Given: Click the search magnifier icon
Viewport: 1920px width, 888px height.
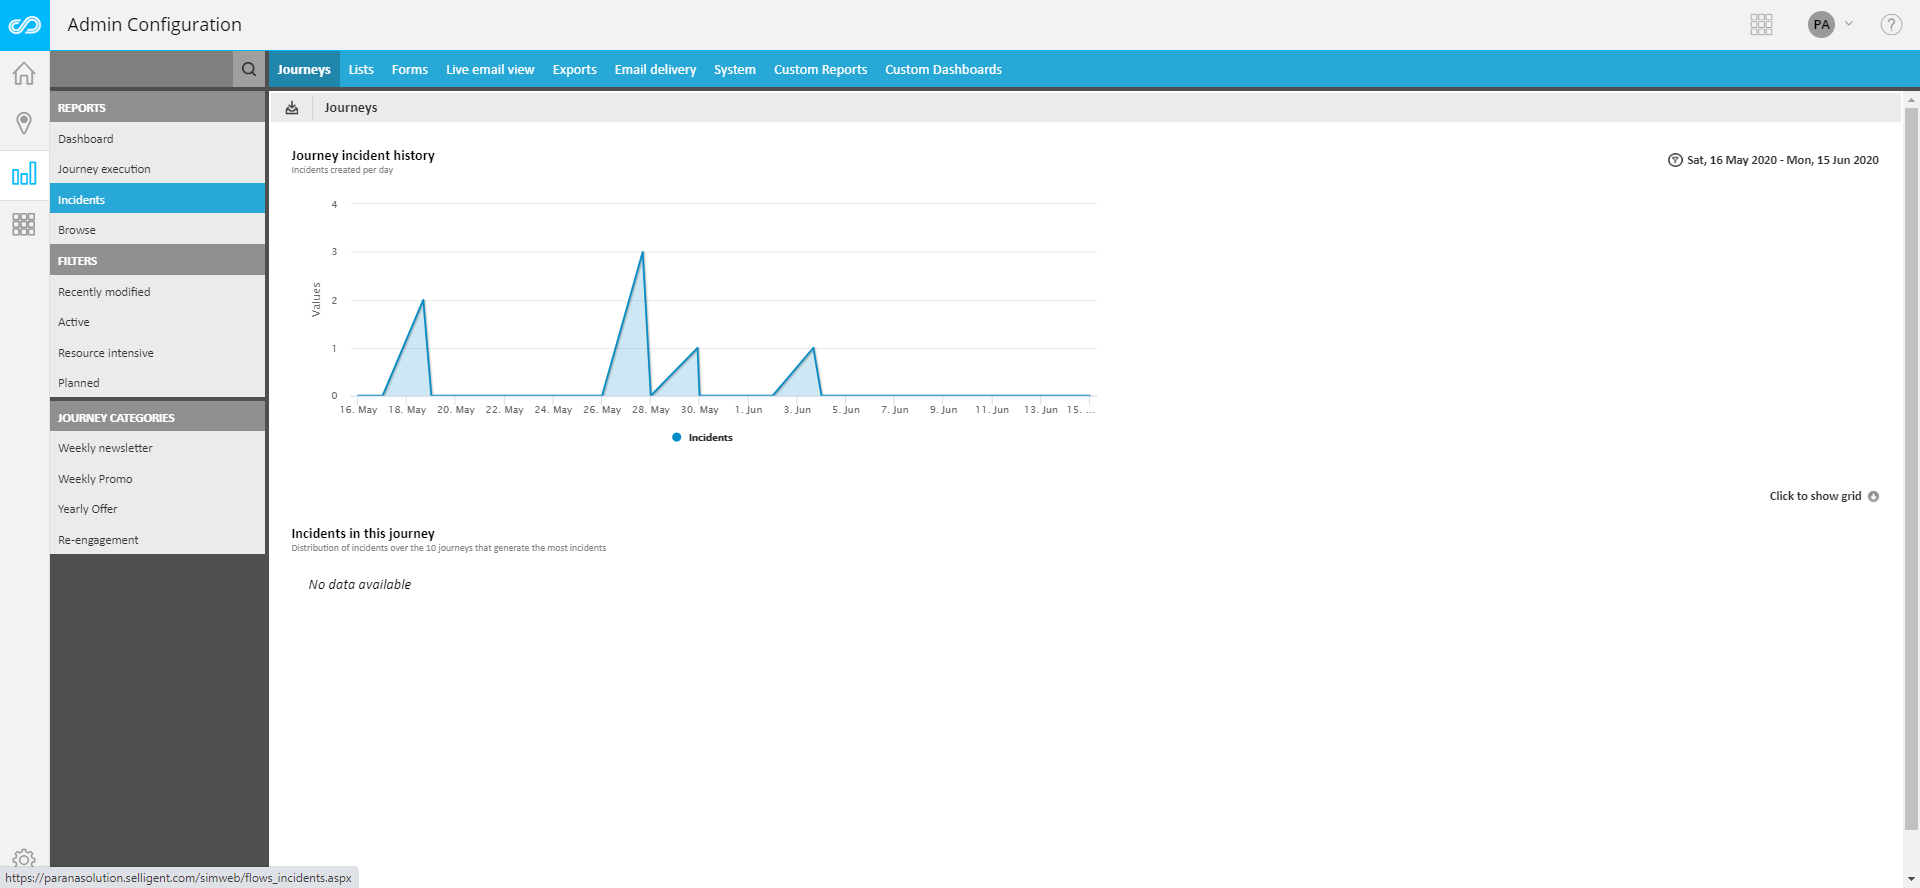Looking at the screenshot, I should (x=249, y=69).
